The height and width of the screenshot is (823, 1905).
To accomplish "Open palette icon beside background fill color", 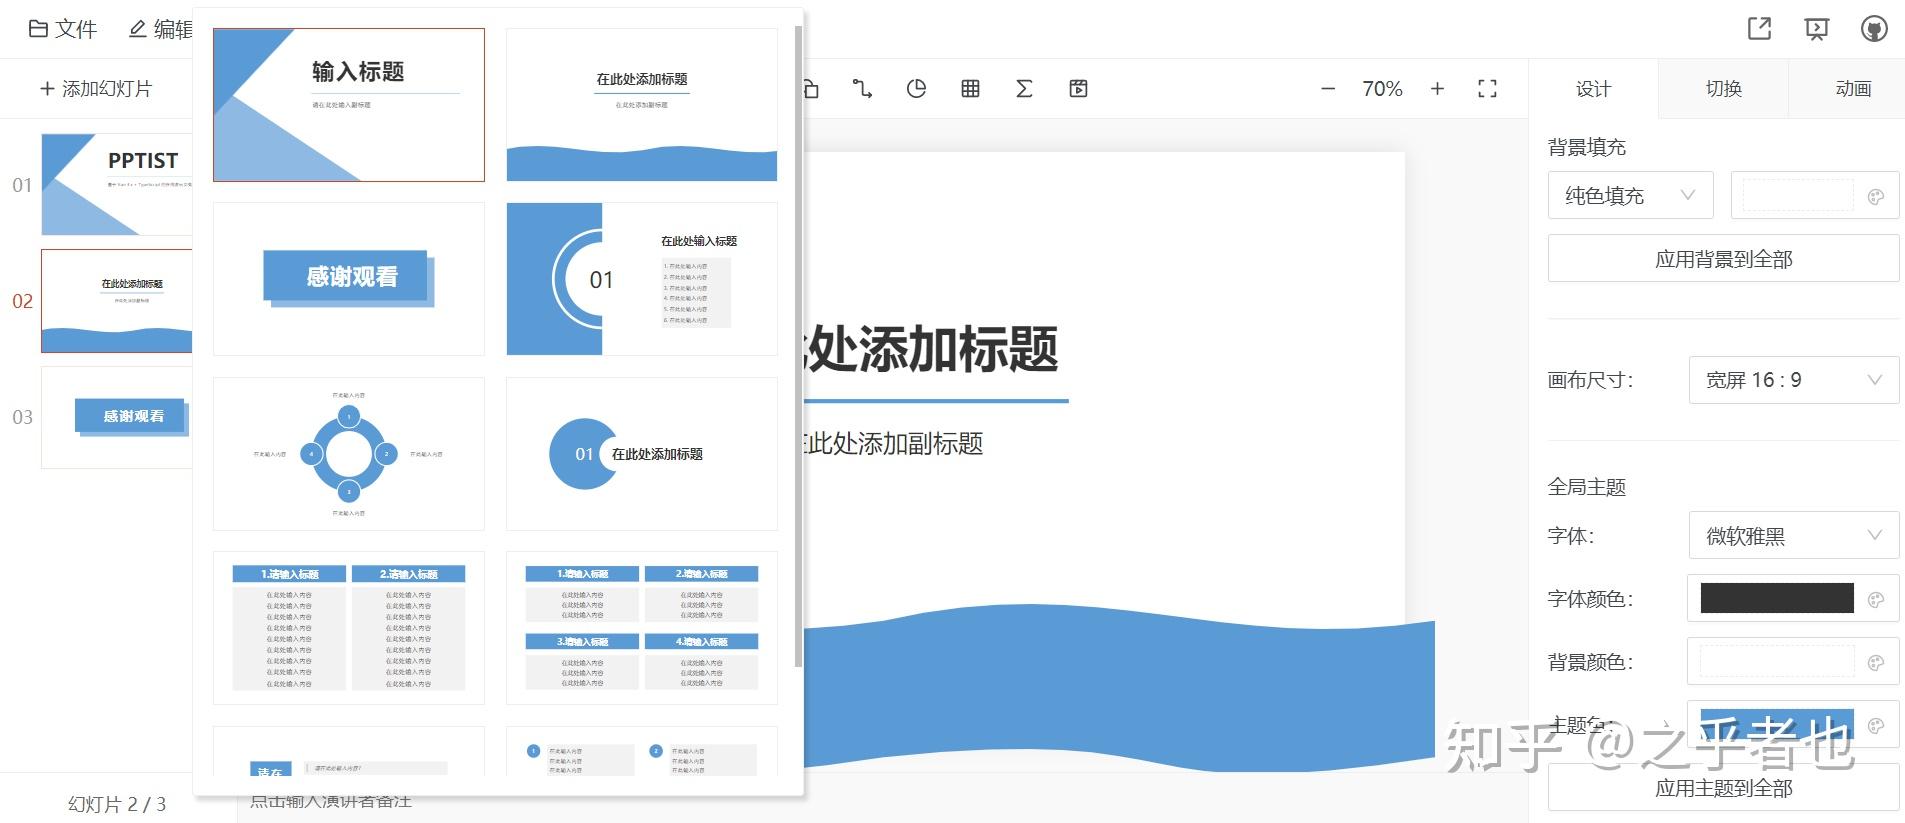I will coord(1876,196).
